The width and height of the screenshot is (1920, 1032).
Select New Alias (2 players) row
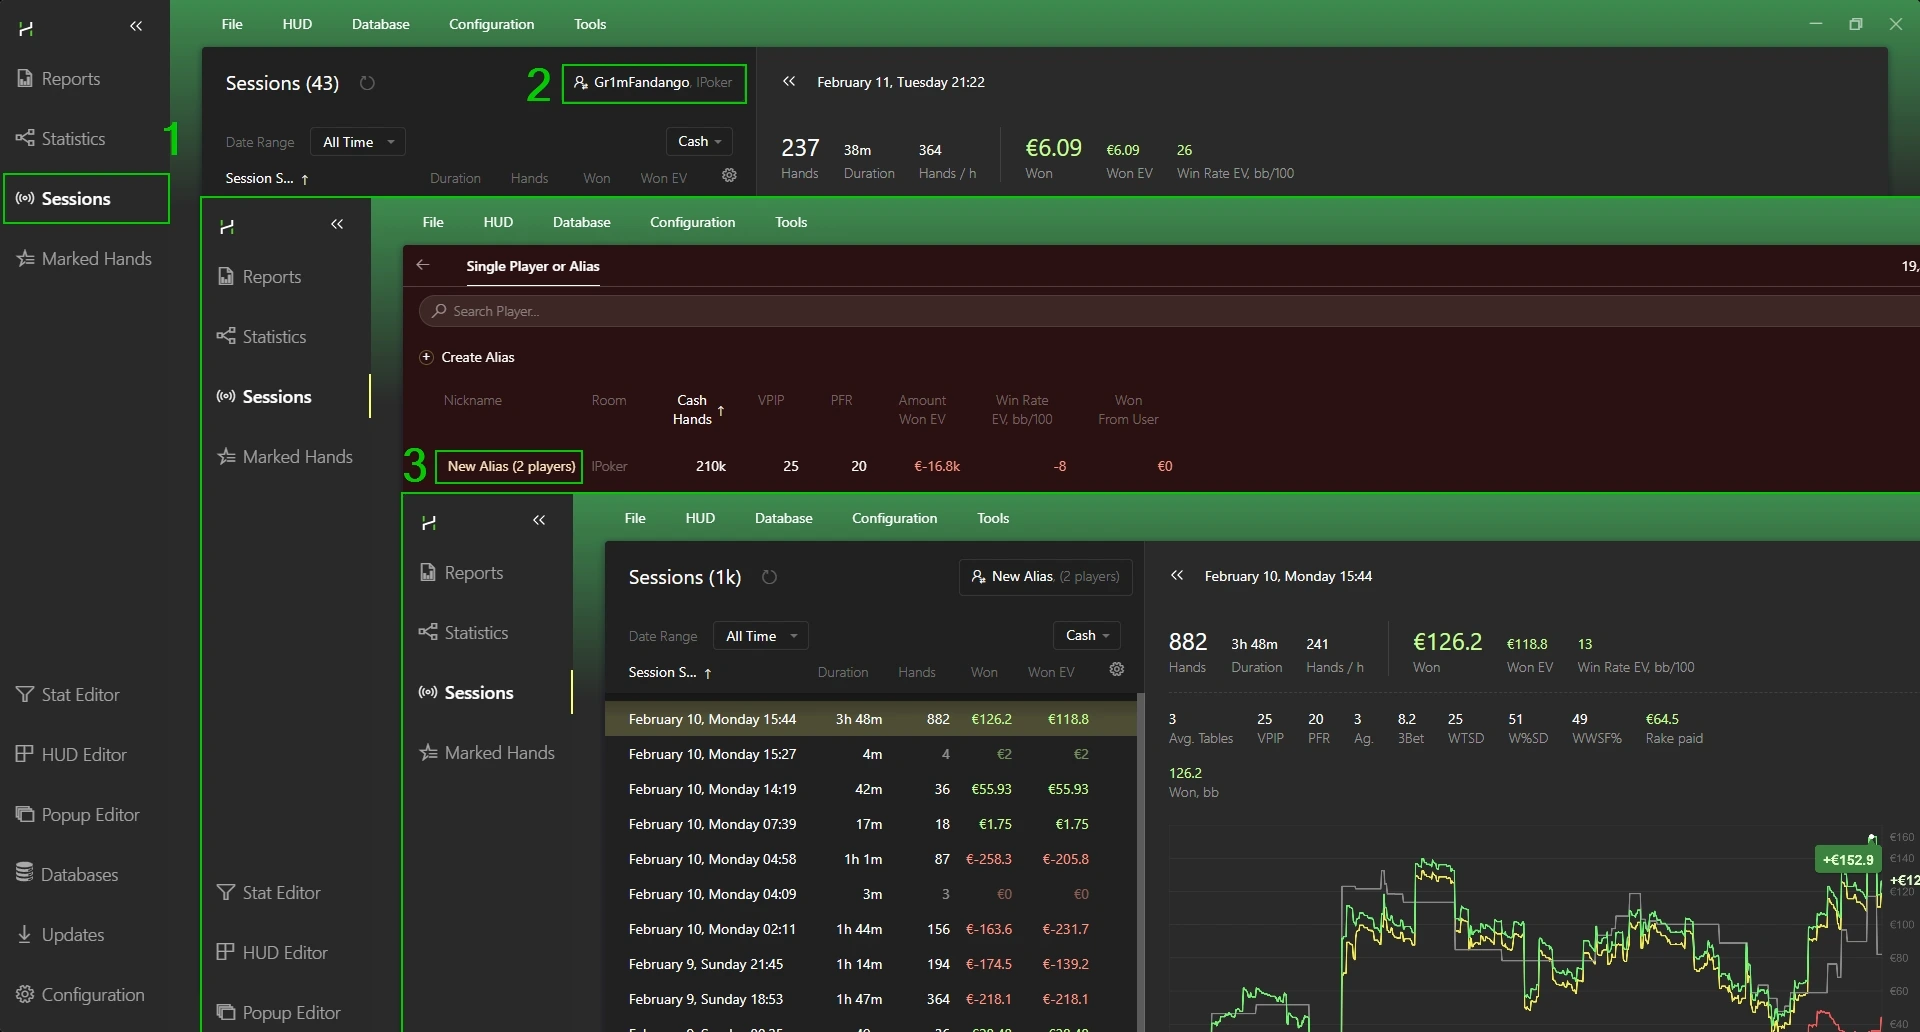(510, 466)
